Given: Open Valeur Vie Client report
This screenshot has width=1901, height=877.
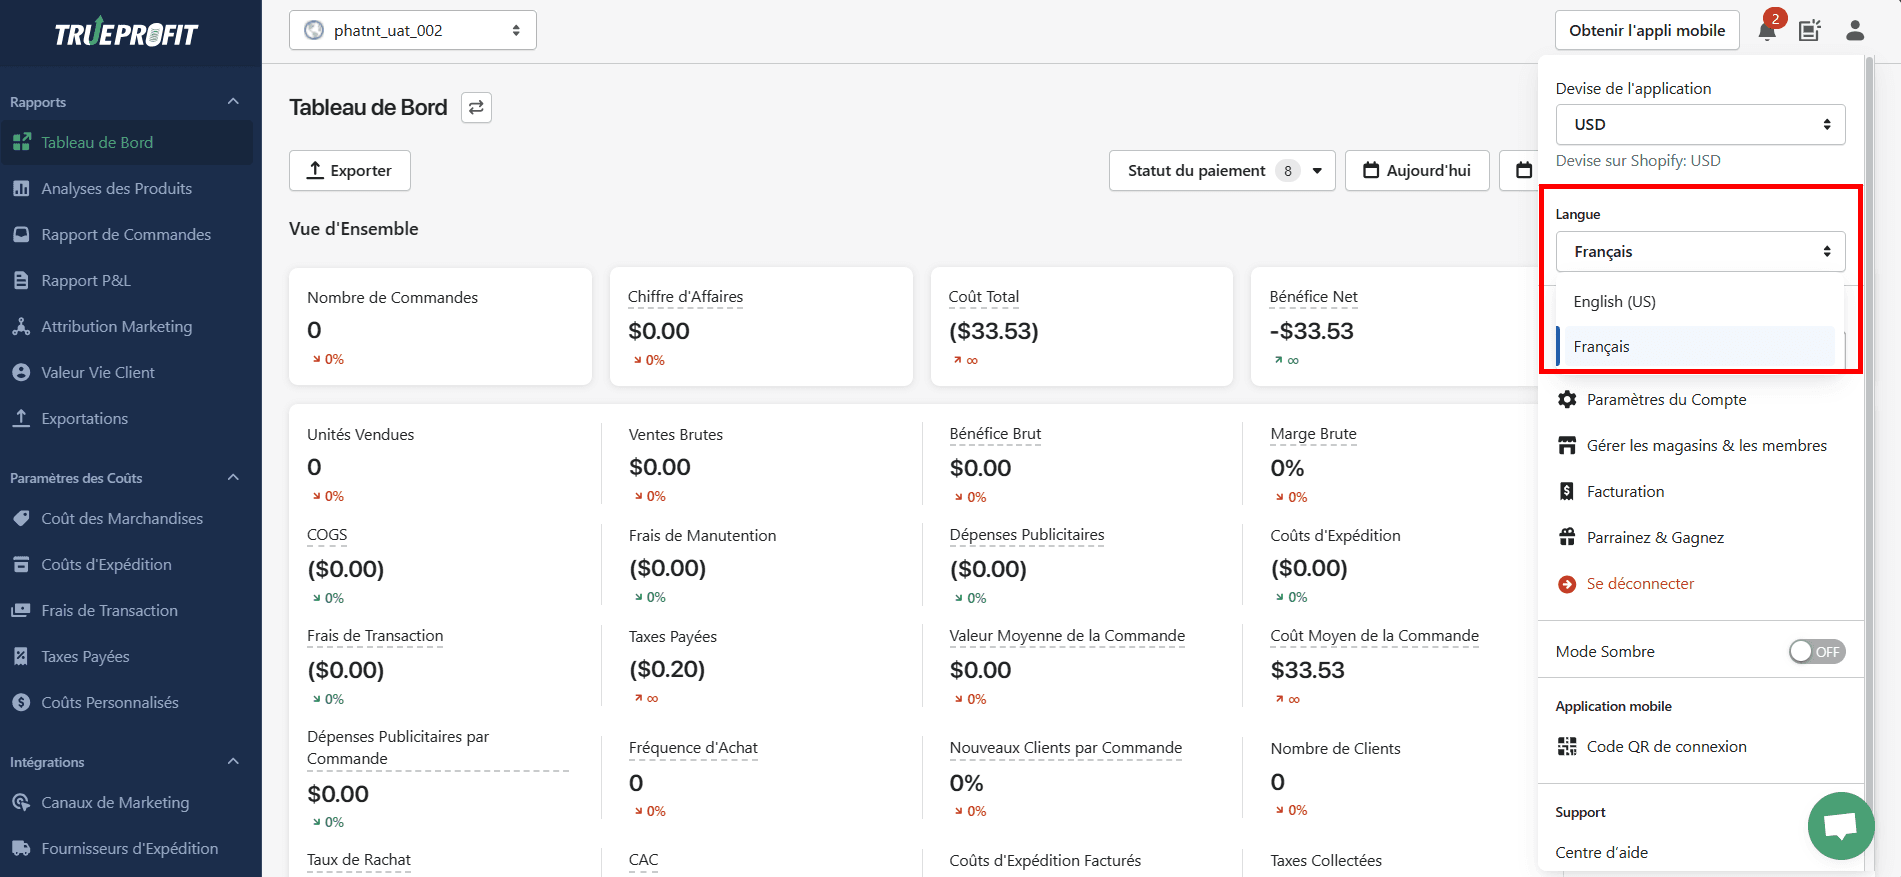Looking at the screenshot, I should click(x=98, y=372).
